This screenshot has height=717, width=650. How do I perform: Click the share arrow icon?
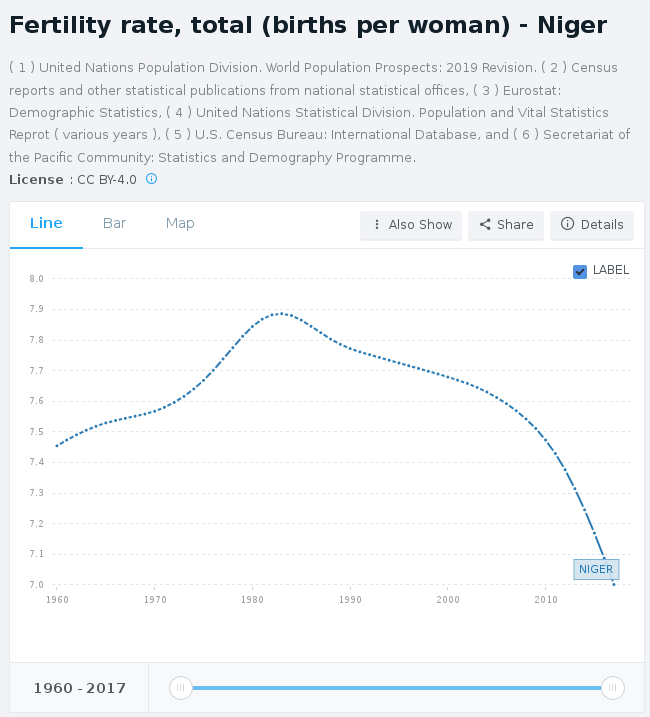tap(485, 225)
